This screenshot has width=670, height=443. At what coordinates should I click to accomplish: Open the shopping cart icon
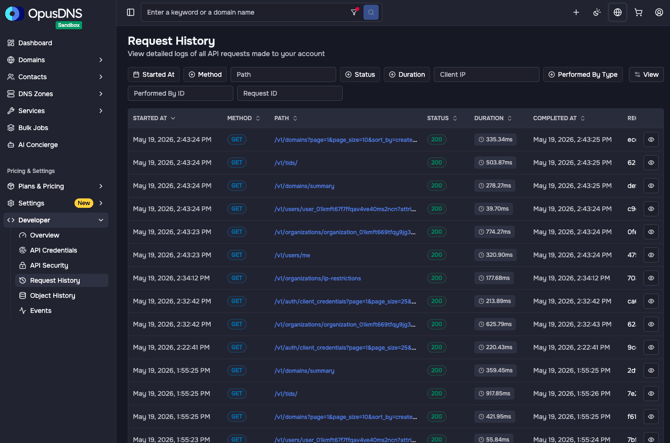click(638, 12)
